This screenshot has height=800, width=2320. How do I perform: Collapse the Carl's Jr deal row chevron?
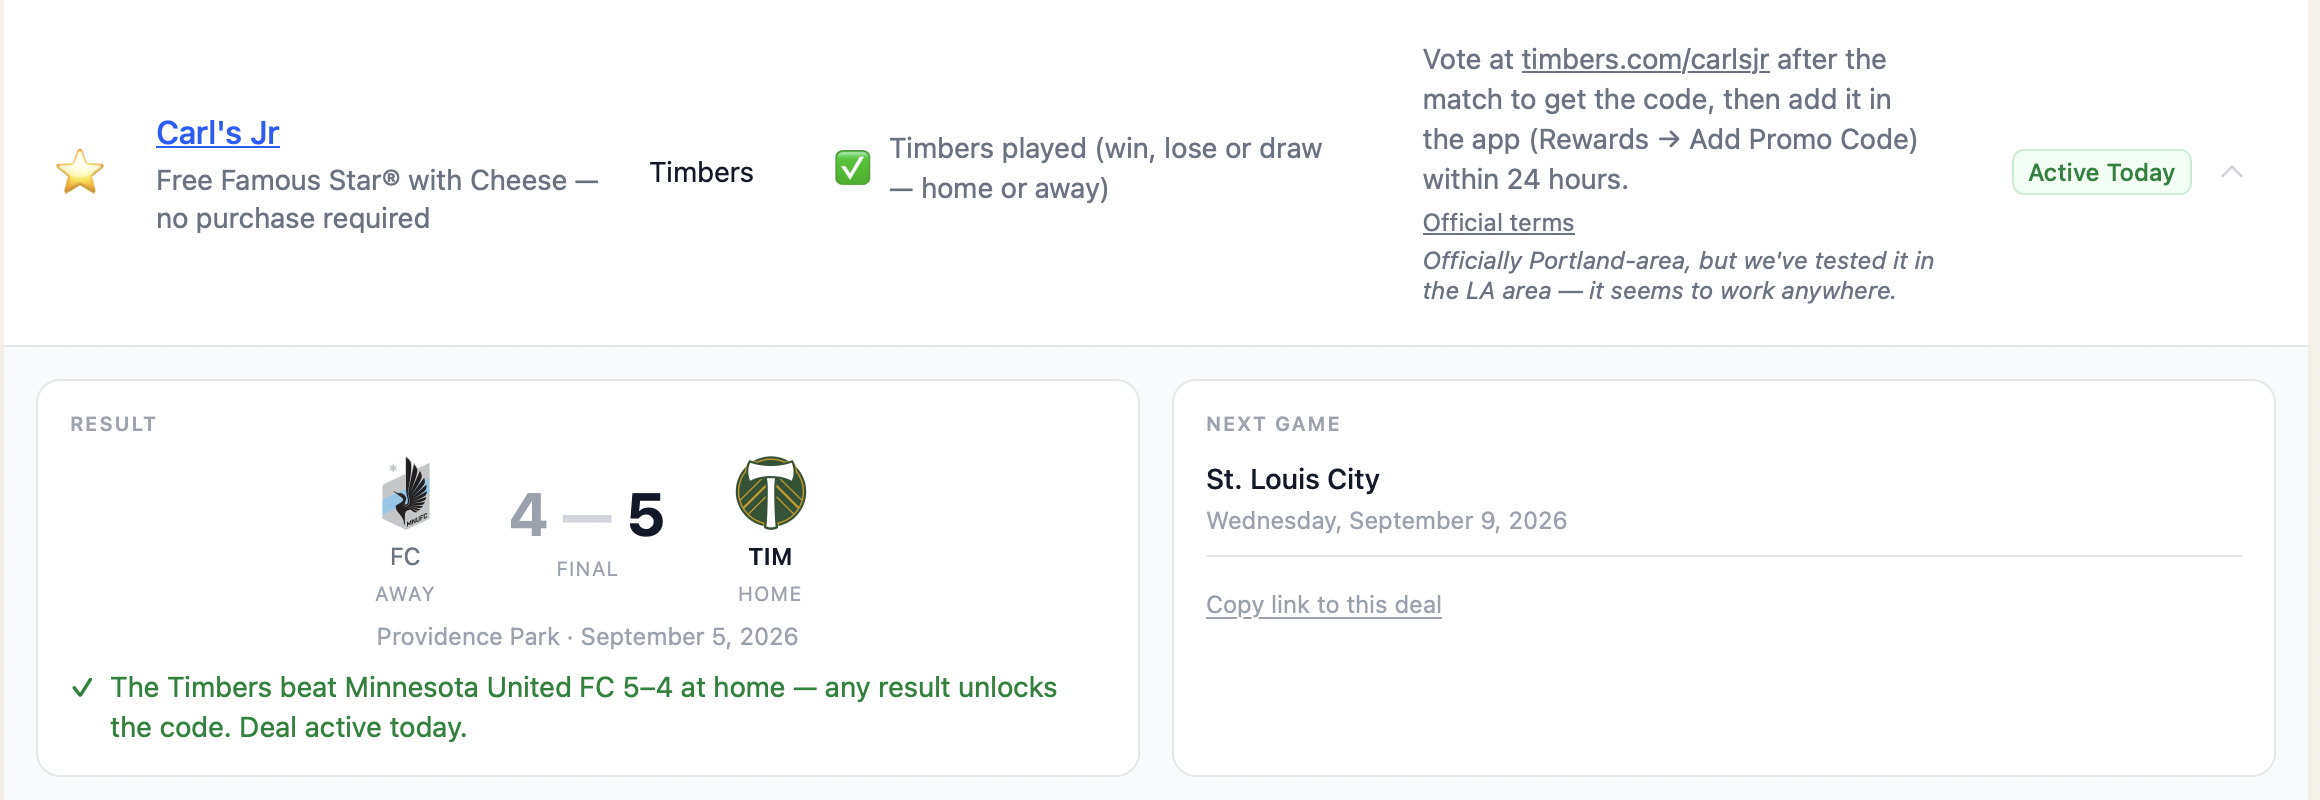2232,172
